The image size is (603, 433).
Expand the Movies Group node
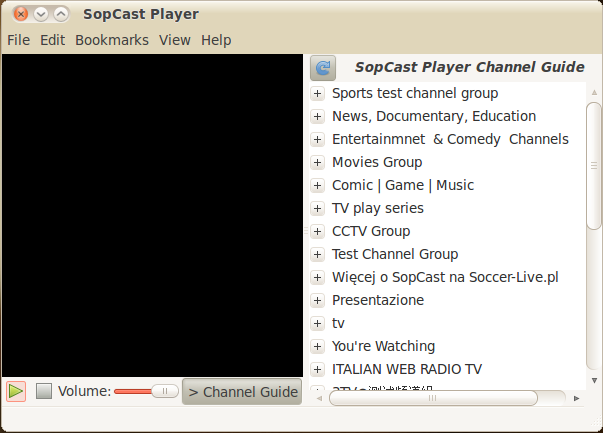click(x=318, y=162)
